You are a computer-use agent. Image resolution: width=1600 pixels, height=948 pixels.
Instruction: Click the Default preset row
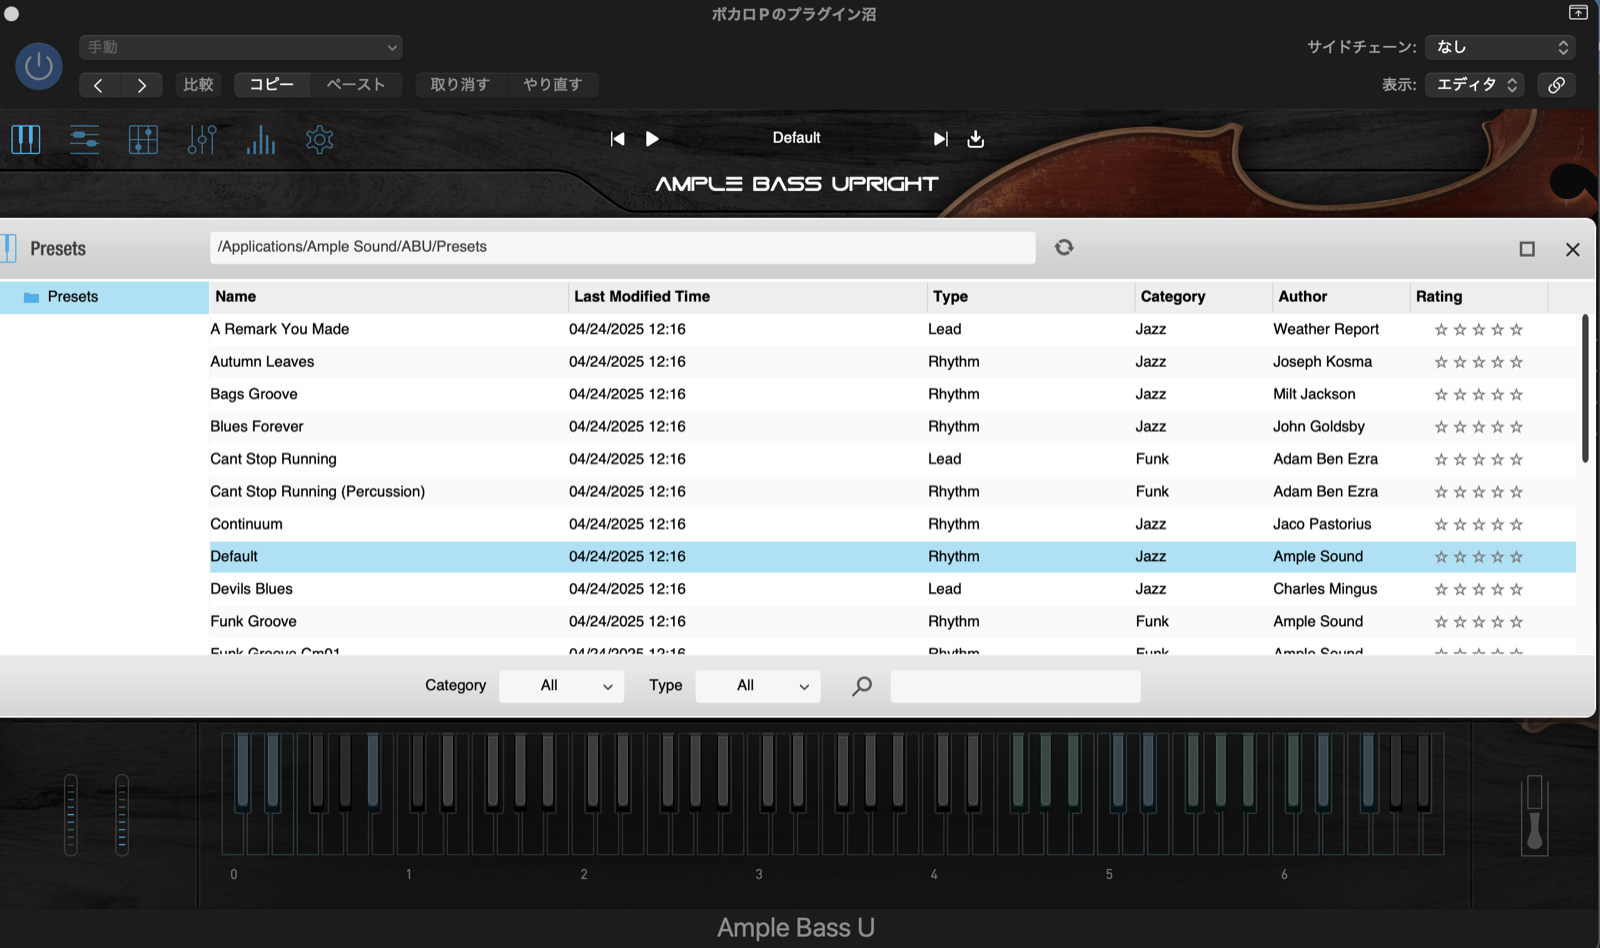[893, 557]
